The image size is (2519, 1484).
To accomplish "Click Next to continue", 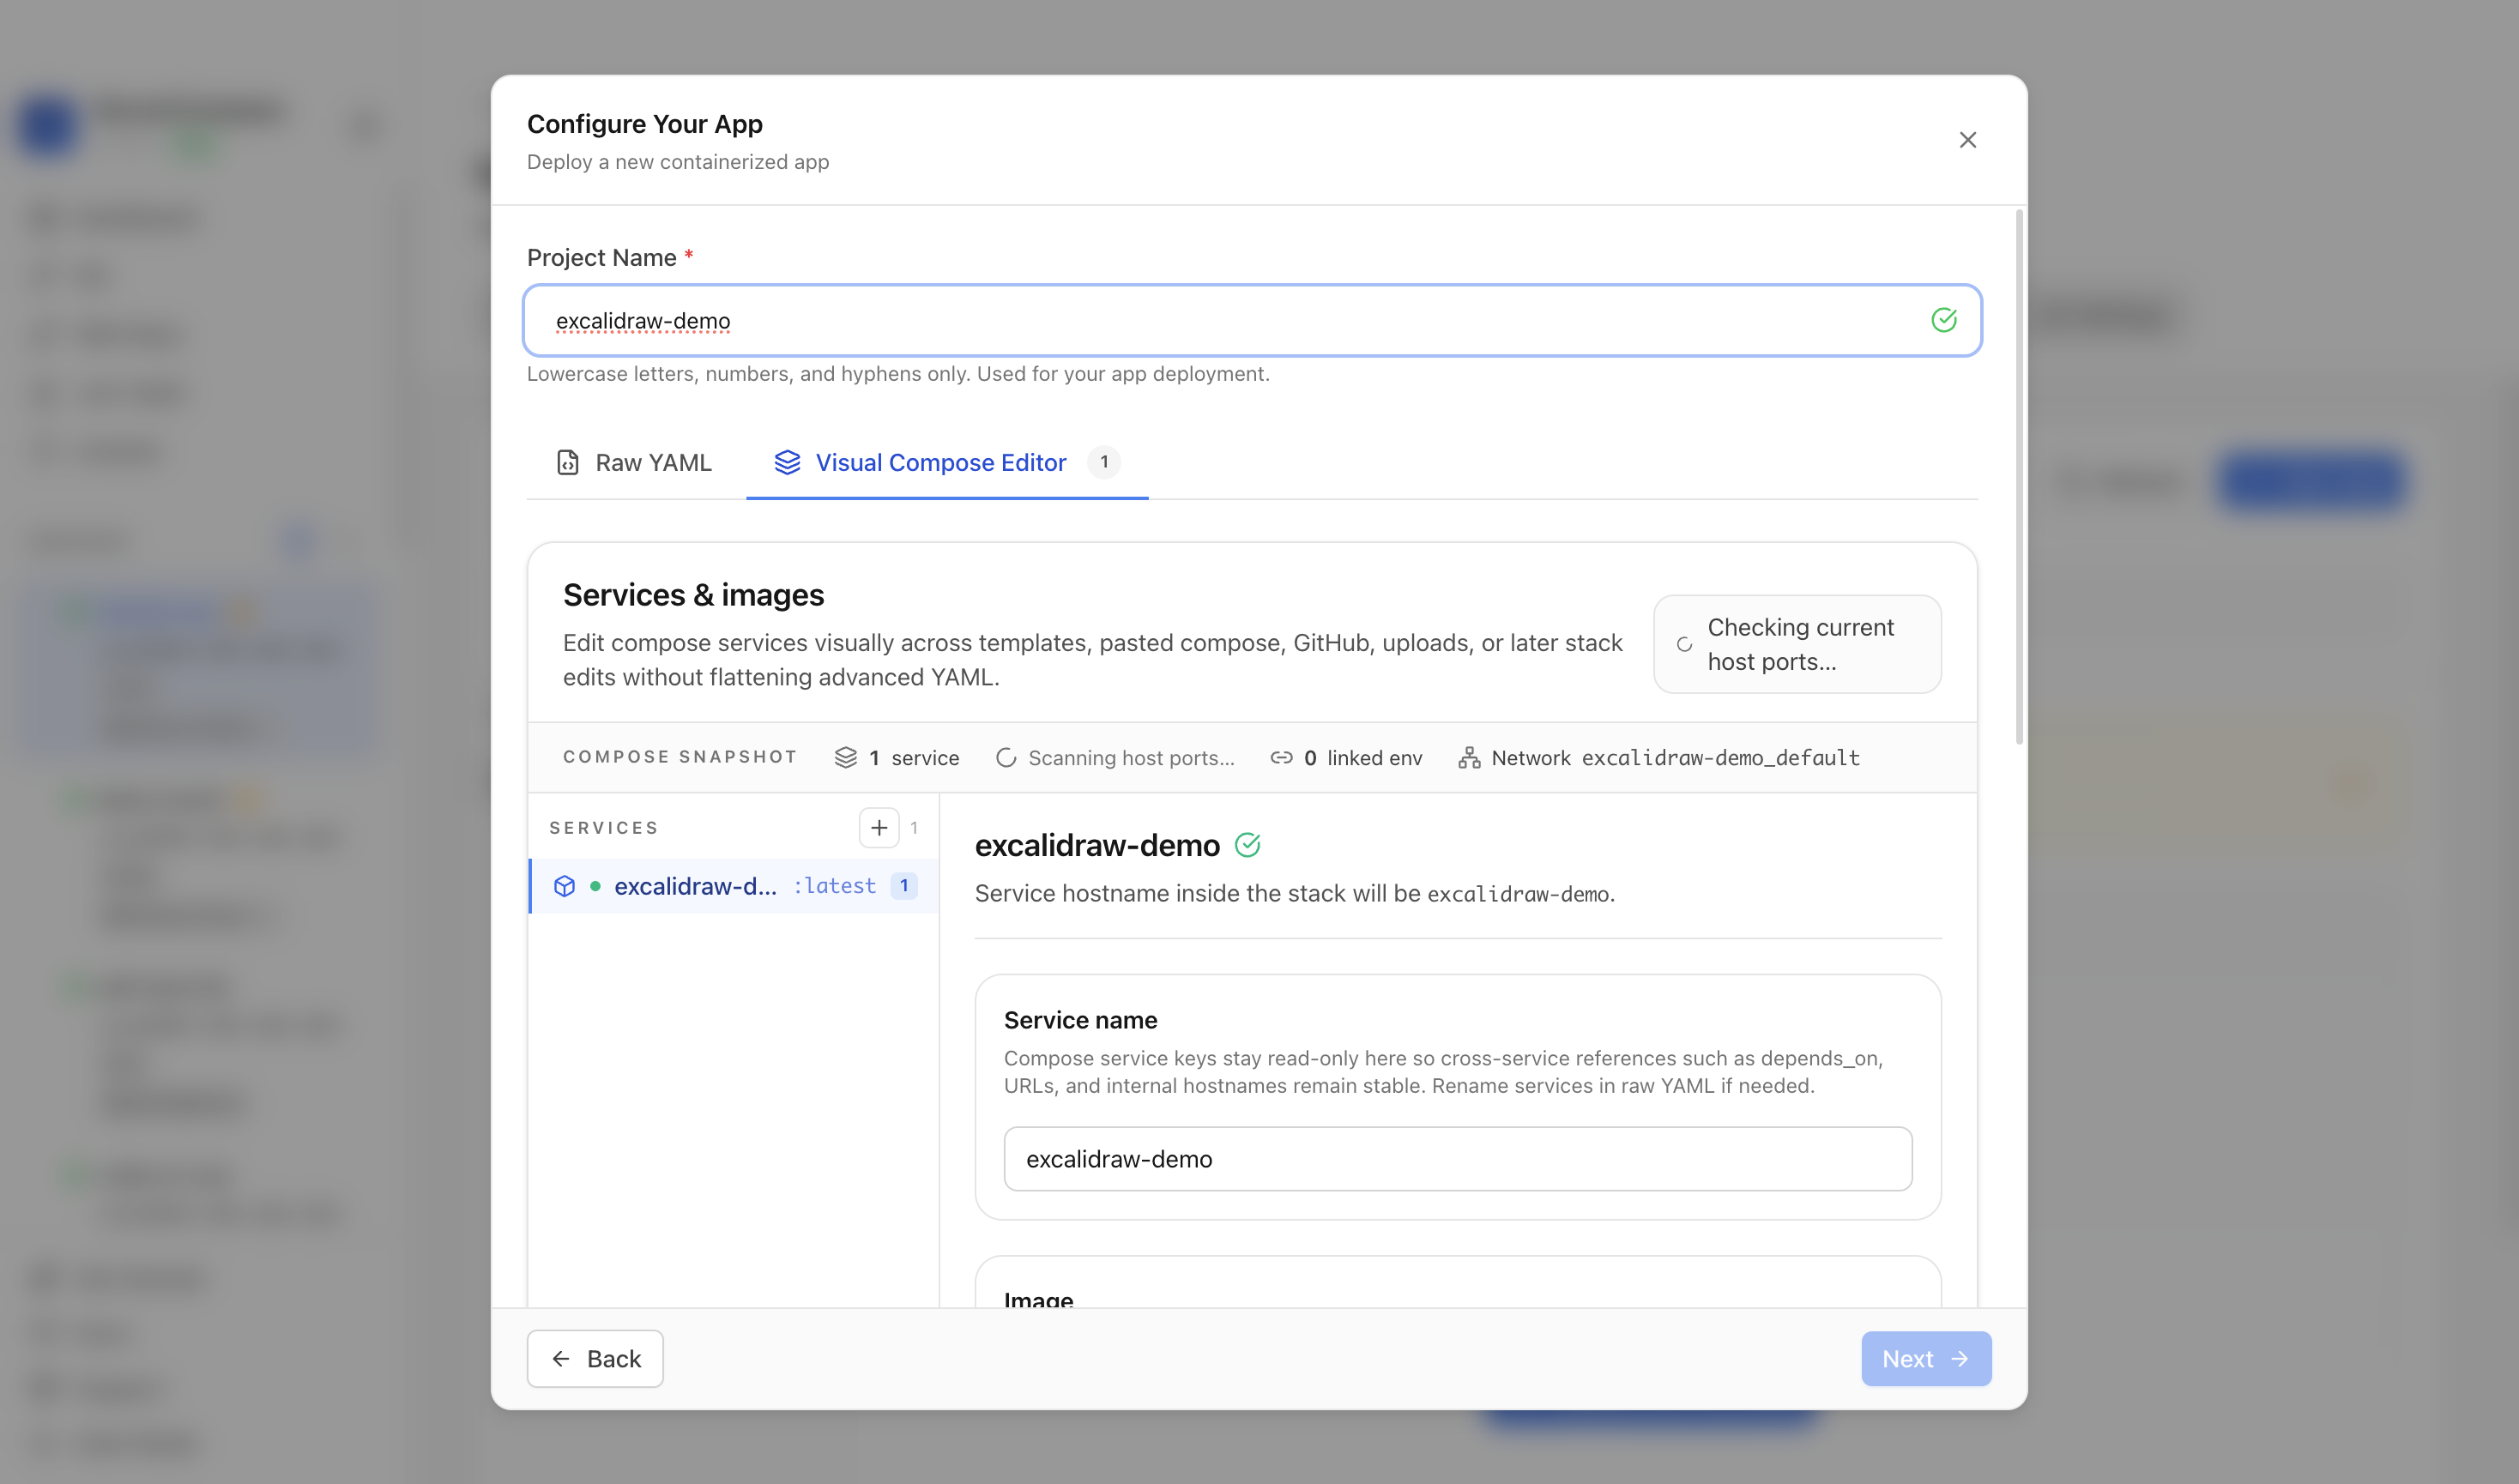I will pos(1925,1358).
